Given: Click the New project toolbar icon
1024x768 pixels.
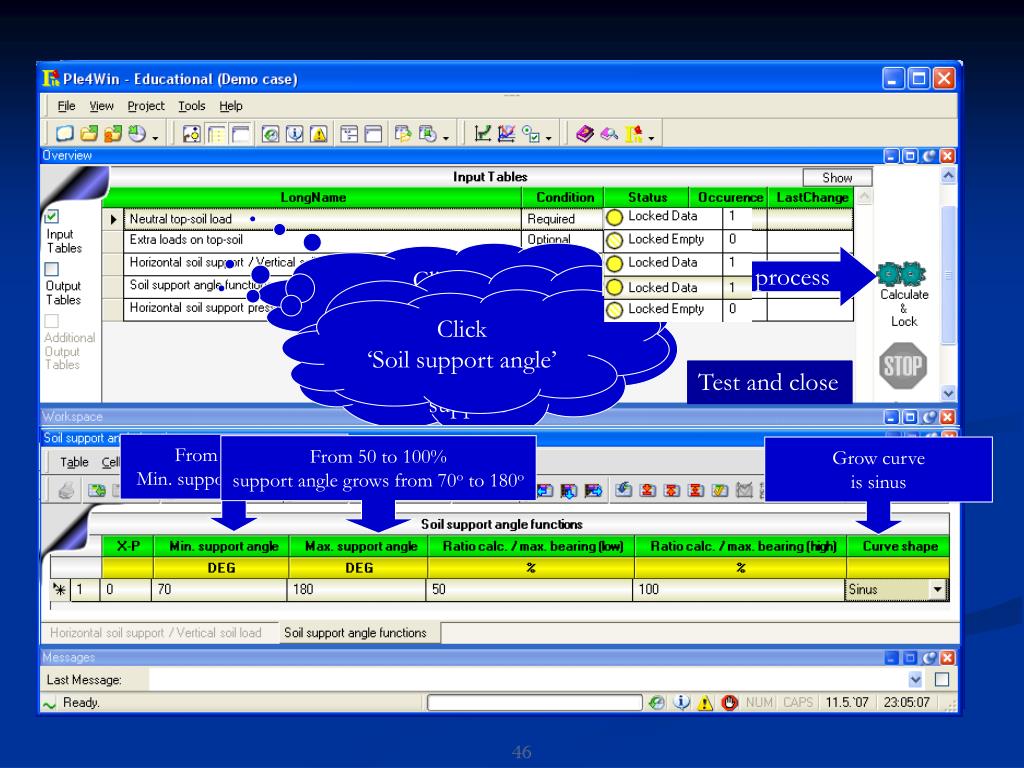Looking at the screenshot, I should tap(64, 133).
